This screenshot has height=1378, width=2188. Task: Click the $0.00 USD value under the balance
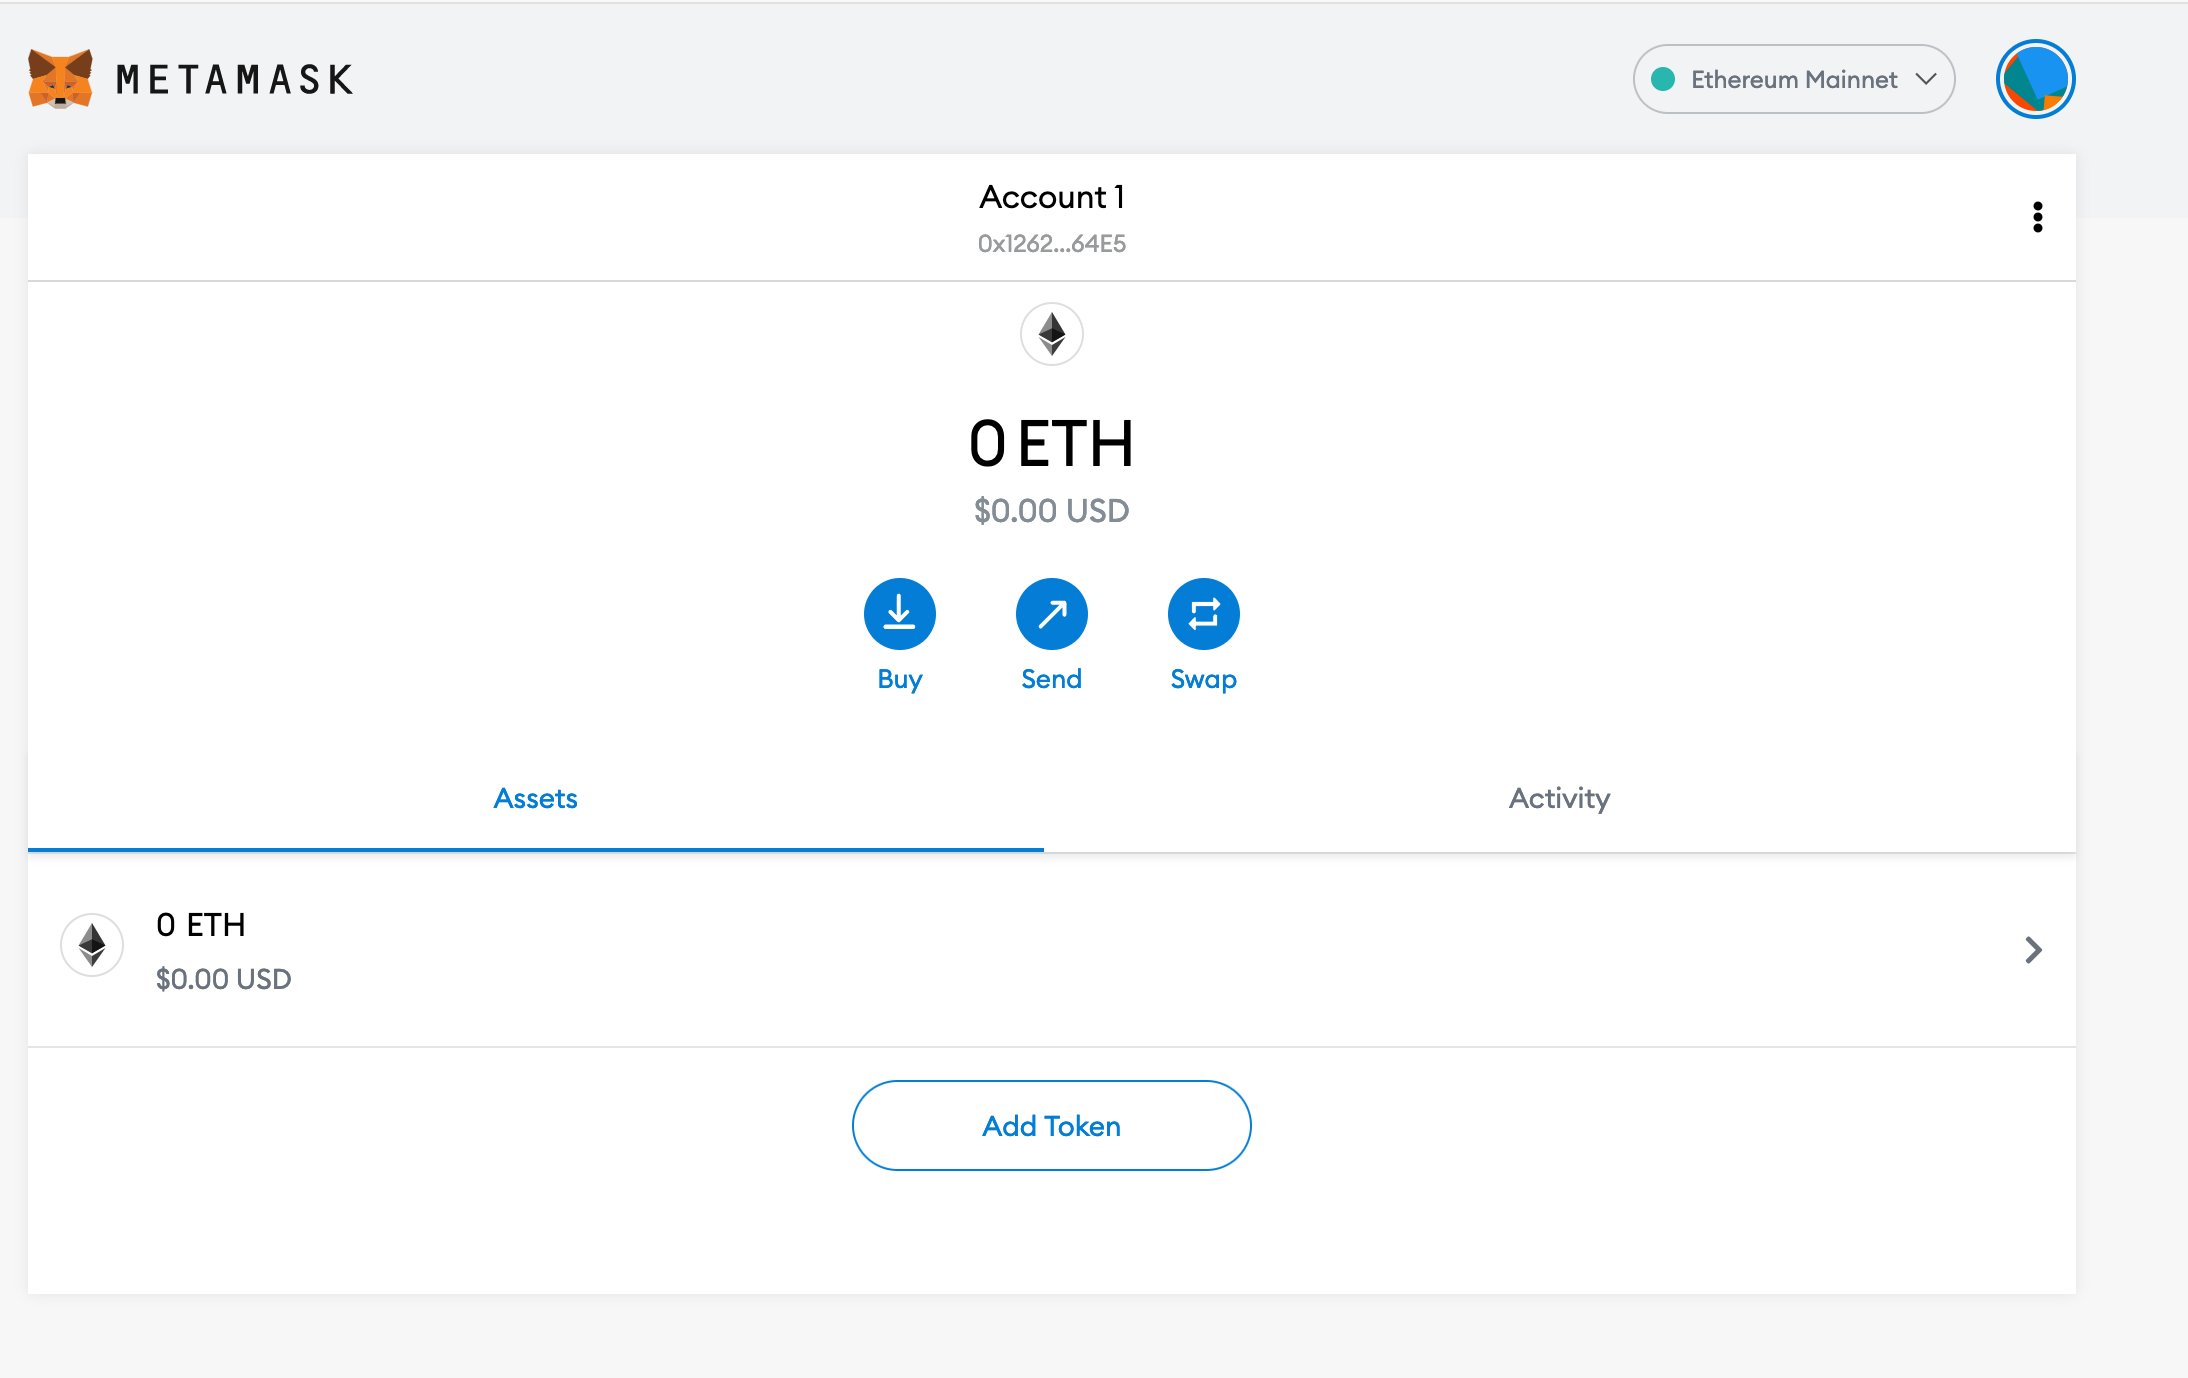(x=1052, y=511)
